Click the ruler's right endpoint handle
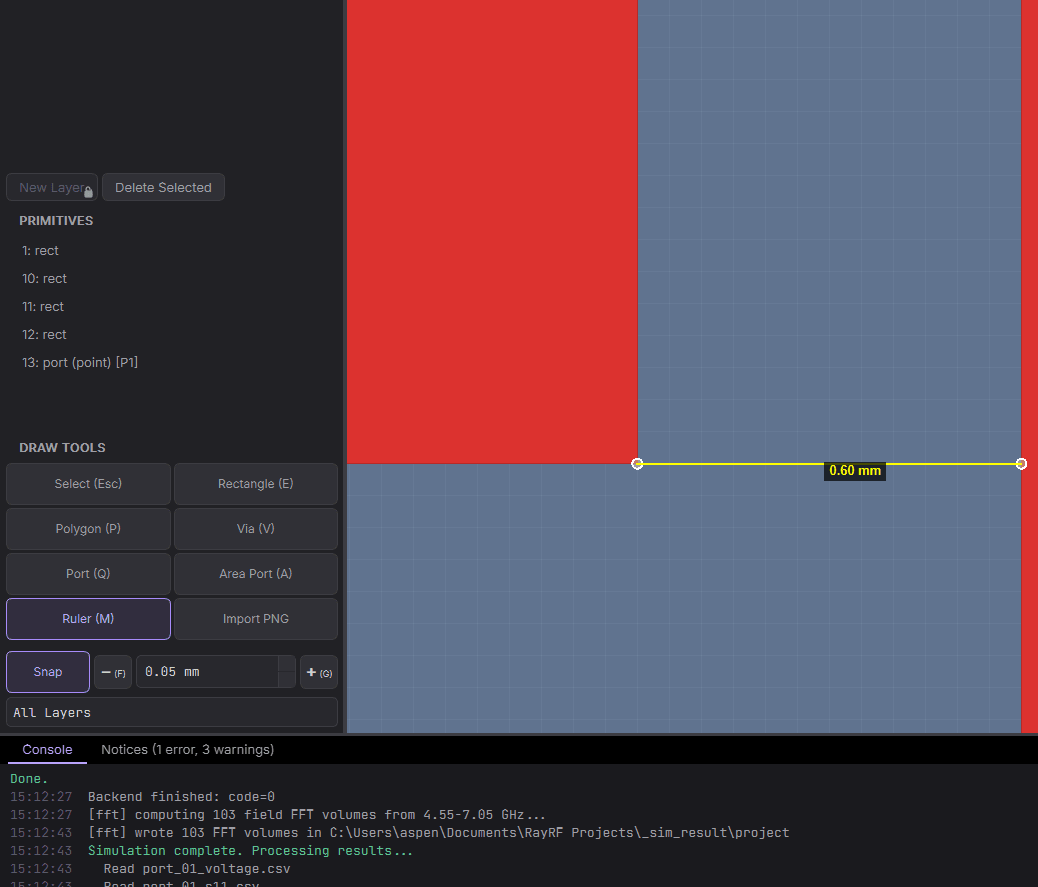Screen dimensions: 1038x887 (x=1021, y=464)
